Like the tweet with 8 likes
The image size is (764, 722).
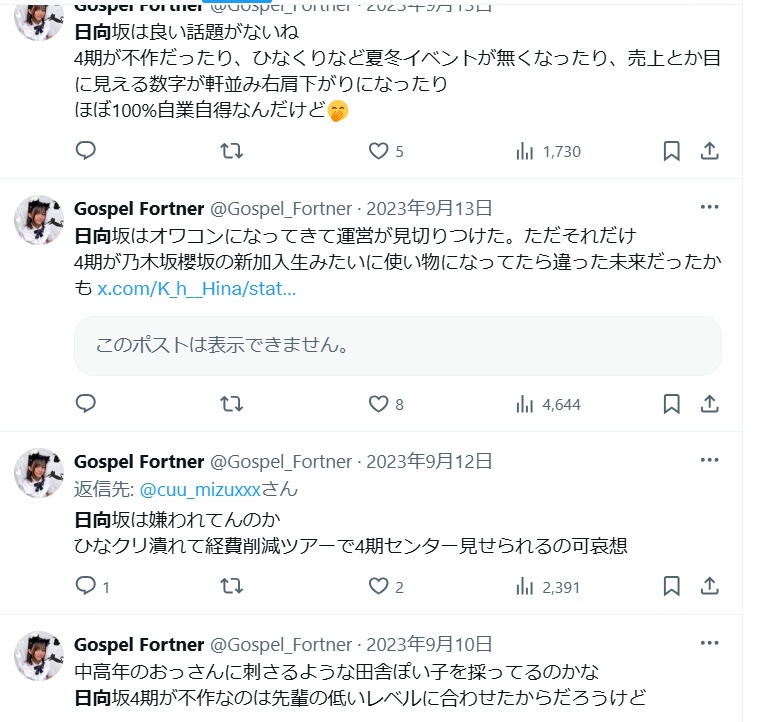coord(378,404)
